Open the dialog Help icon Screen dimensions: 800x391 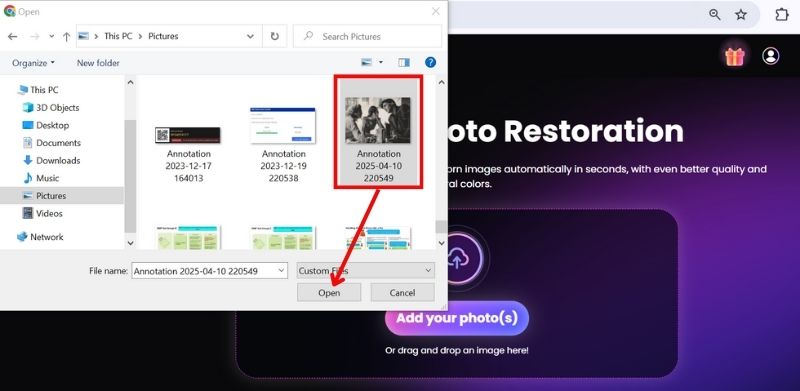(431, 62)
